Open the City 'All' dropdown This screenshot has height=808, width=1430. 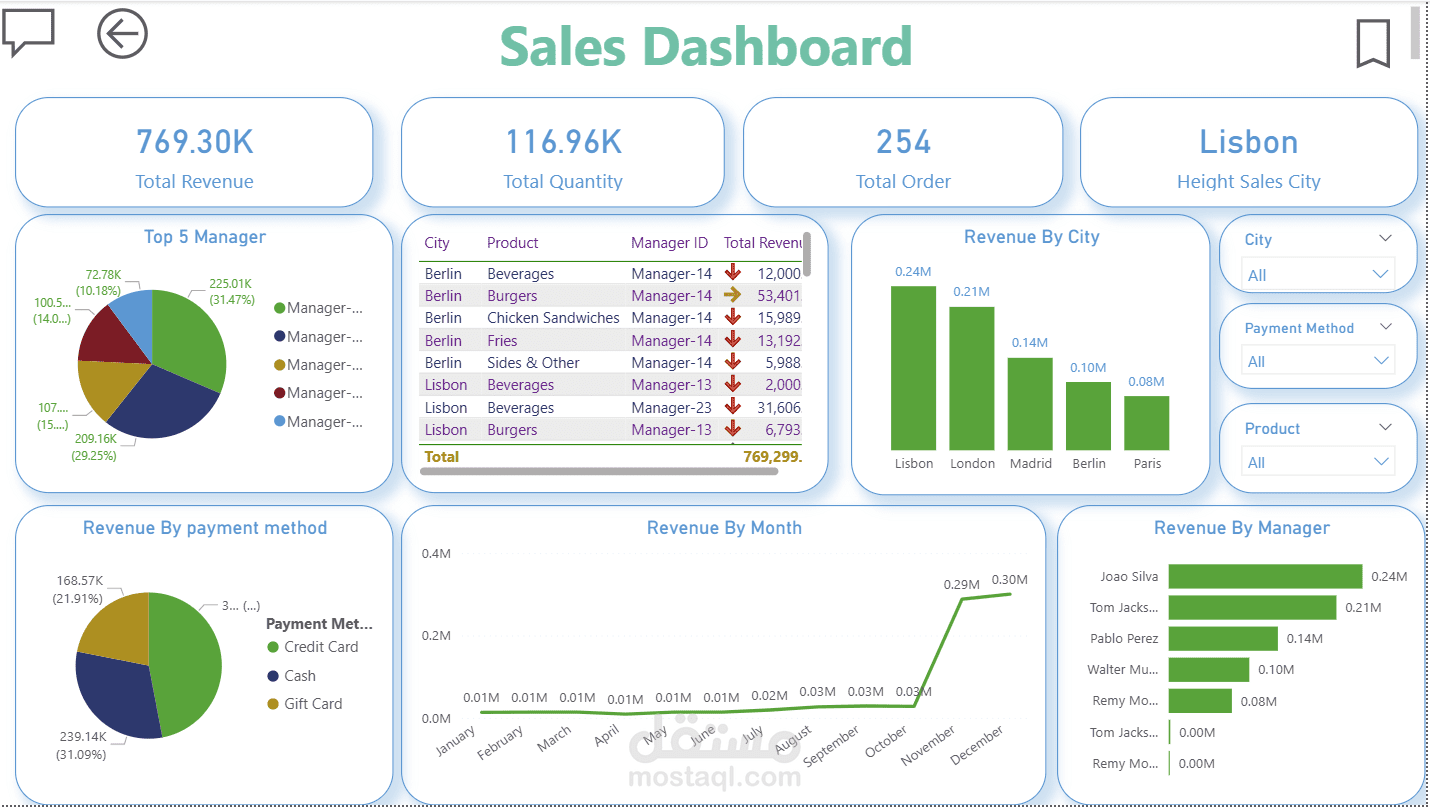1318,275
